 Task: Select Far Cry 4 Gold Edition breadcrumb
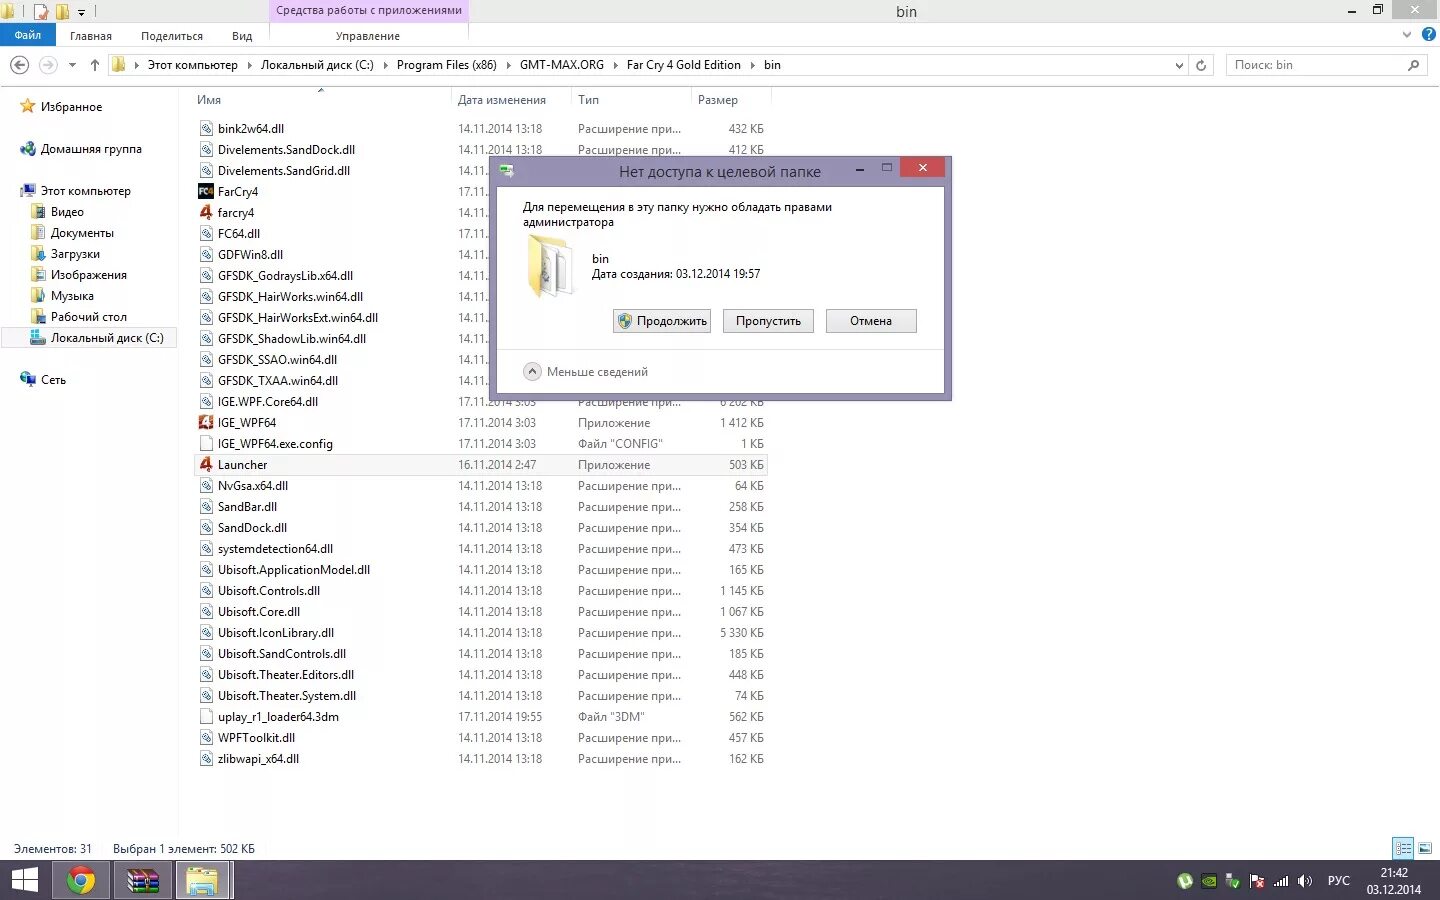(x=684, y=65)
